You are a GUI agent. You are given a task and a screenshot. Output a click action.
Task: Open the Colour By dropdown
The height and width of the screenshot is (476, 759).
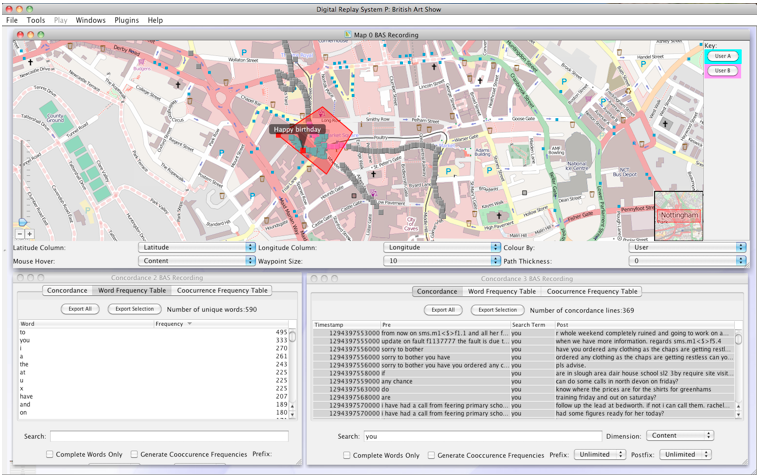tap(689, 247)
